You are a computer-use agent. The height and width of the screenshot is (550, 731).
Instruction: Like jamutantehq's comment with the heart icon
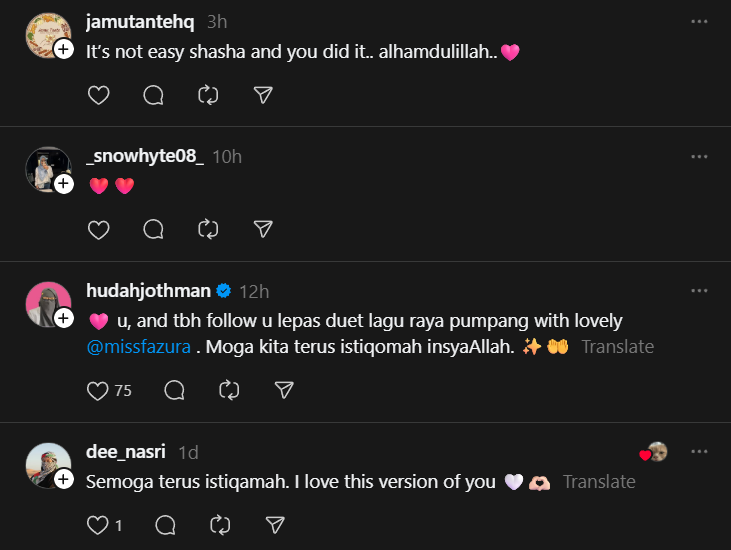click(x=98, y=95)
